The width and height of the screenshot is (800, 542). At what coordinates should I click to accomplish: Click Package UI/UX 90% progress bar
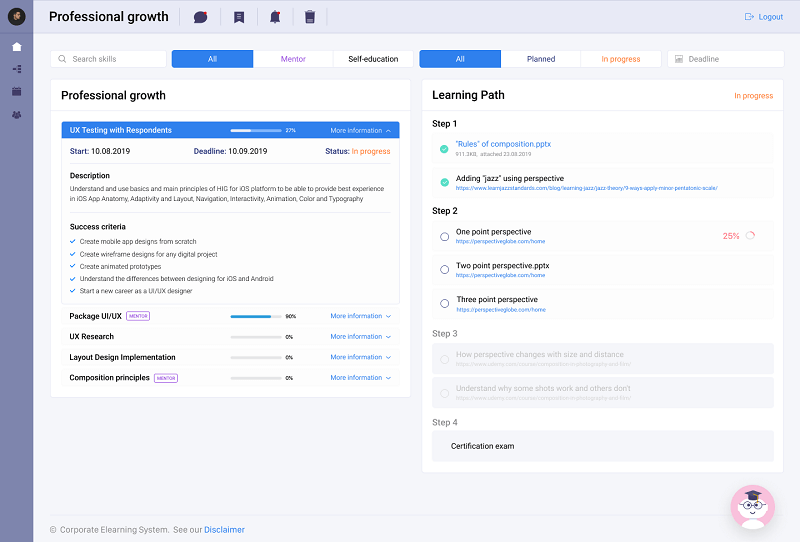(x=256, y=316)
